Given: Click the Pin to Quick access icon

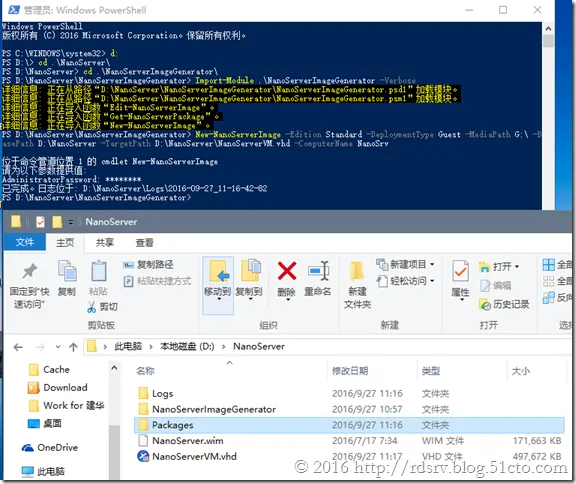Looking at the screenshot, I should [x=30, y=271].
